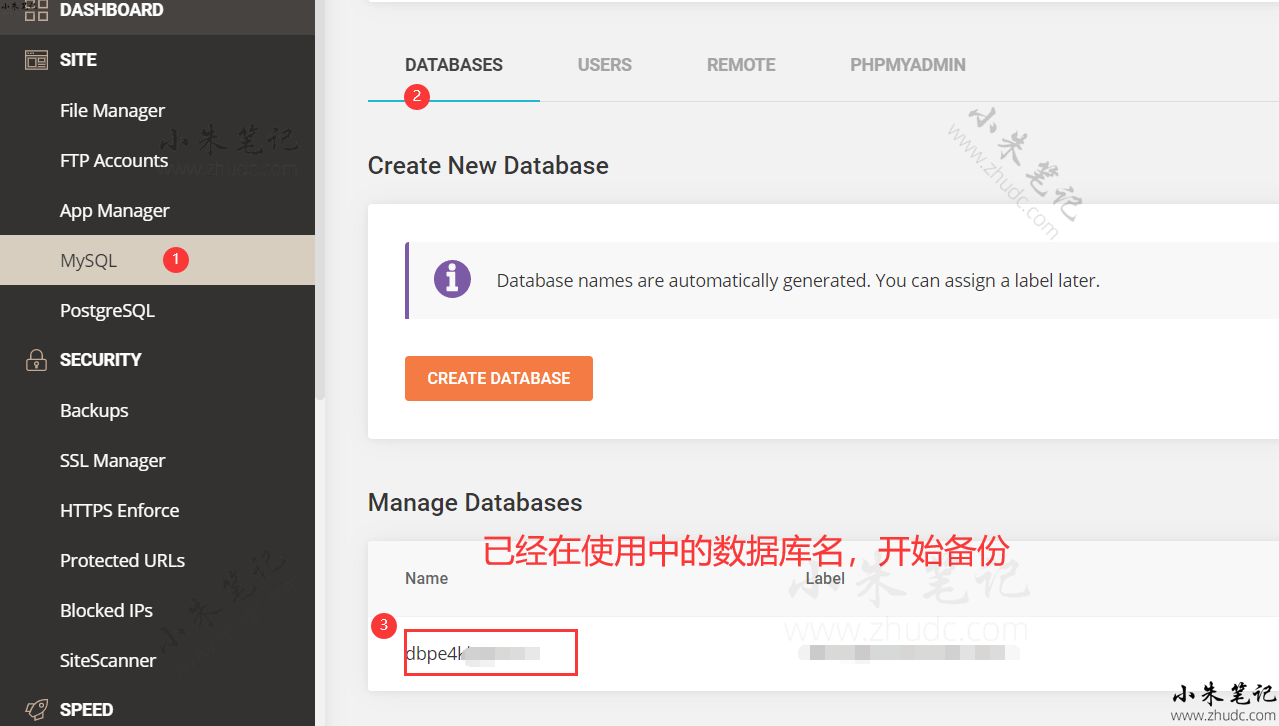Click the Security padlock icon

pyautogui.click(x=36, y=360)
